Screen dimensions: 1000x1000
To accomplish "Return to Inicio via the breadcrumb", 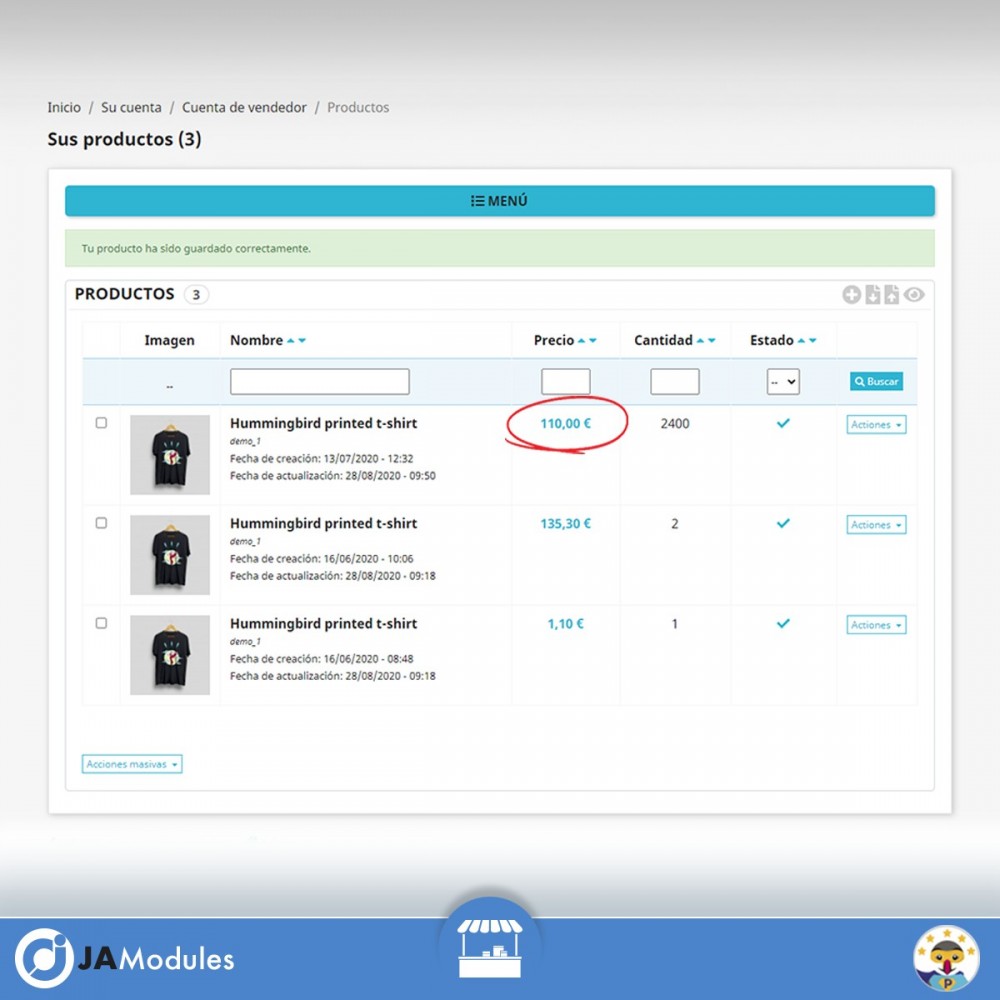I will (63, 107).
